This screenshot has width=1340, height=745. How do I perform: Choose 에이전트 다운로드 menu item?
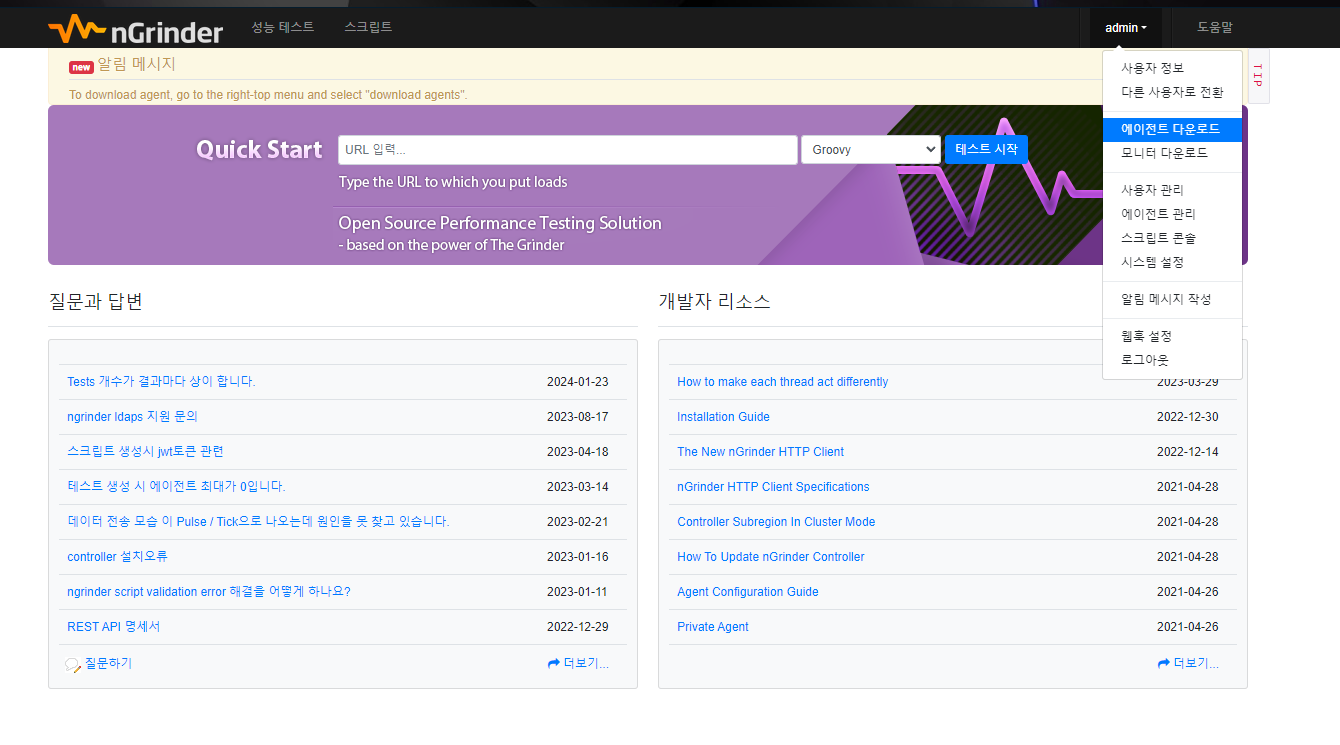[x=1172, y=130]
